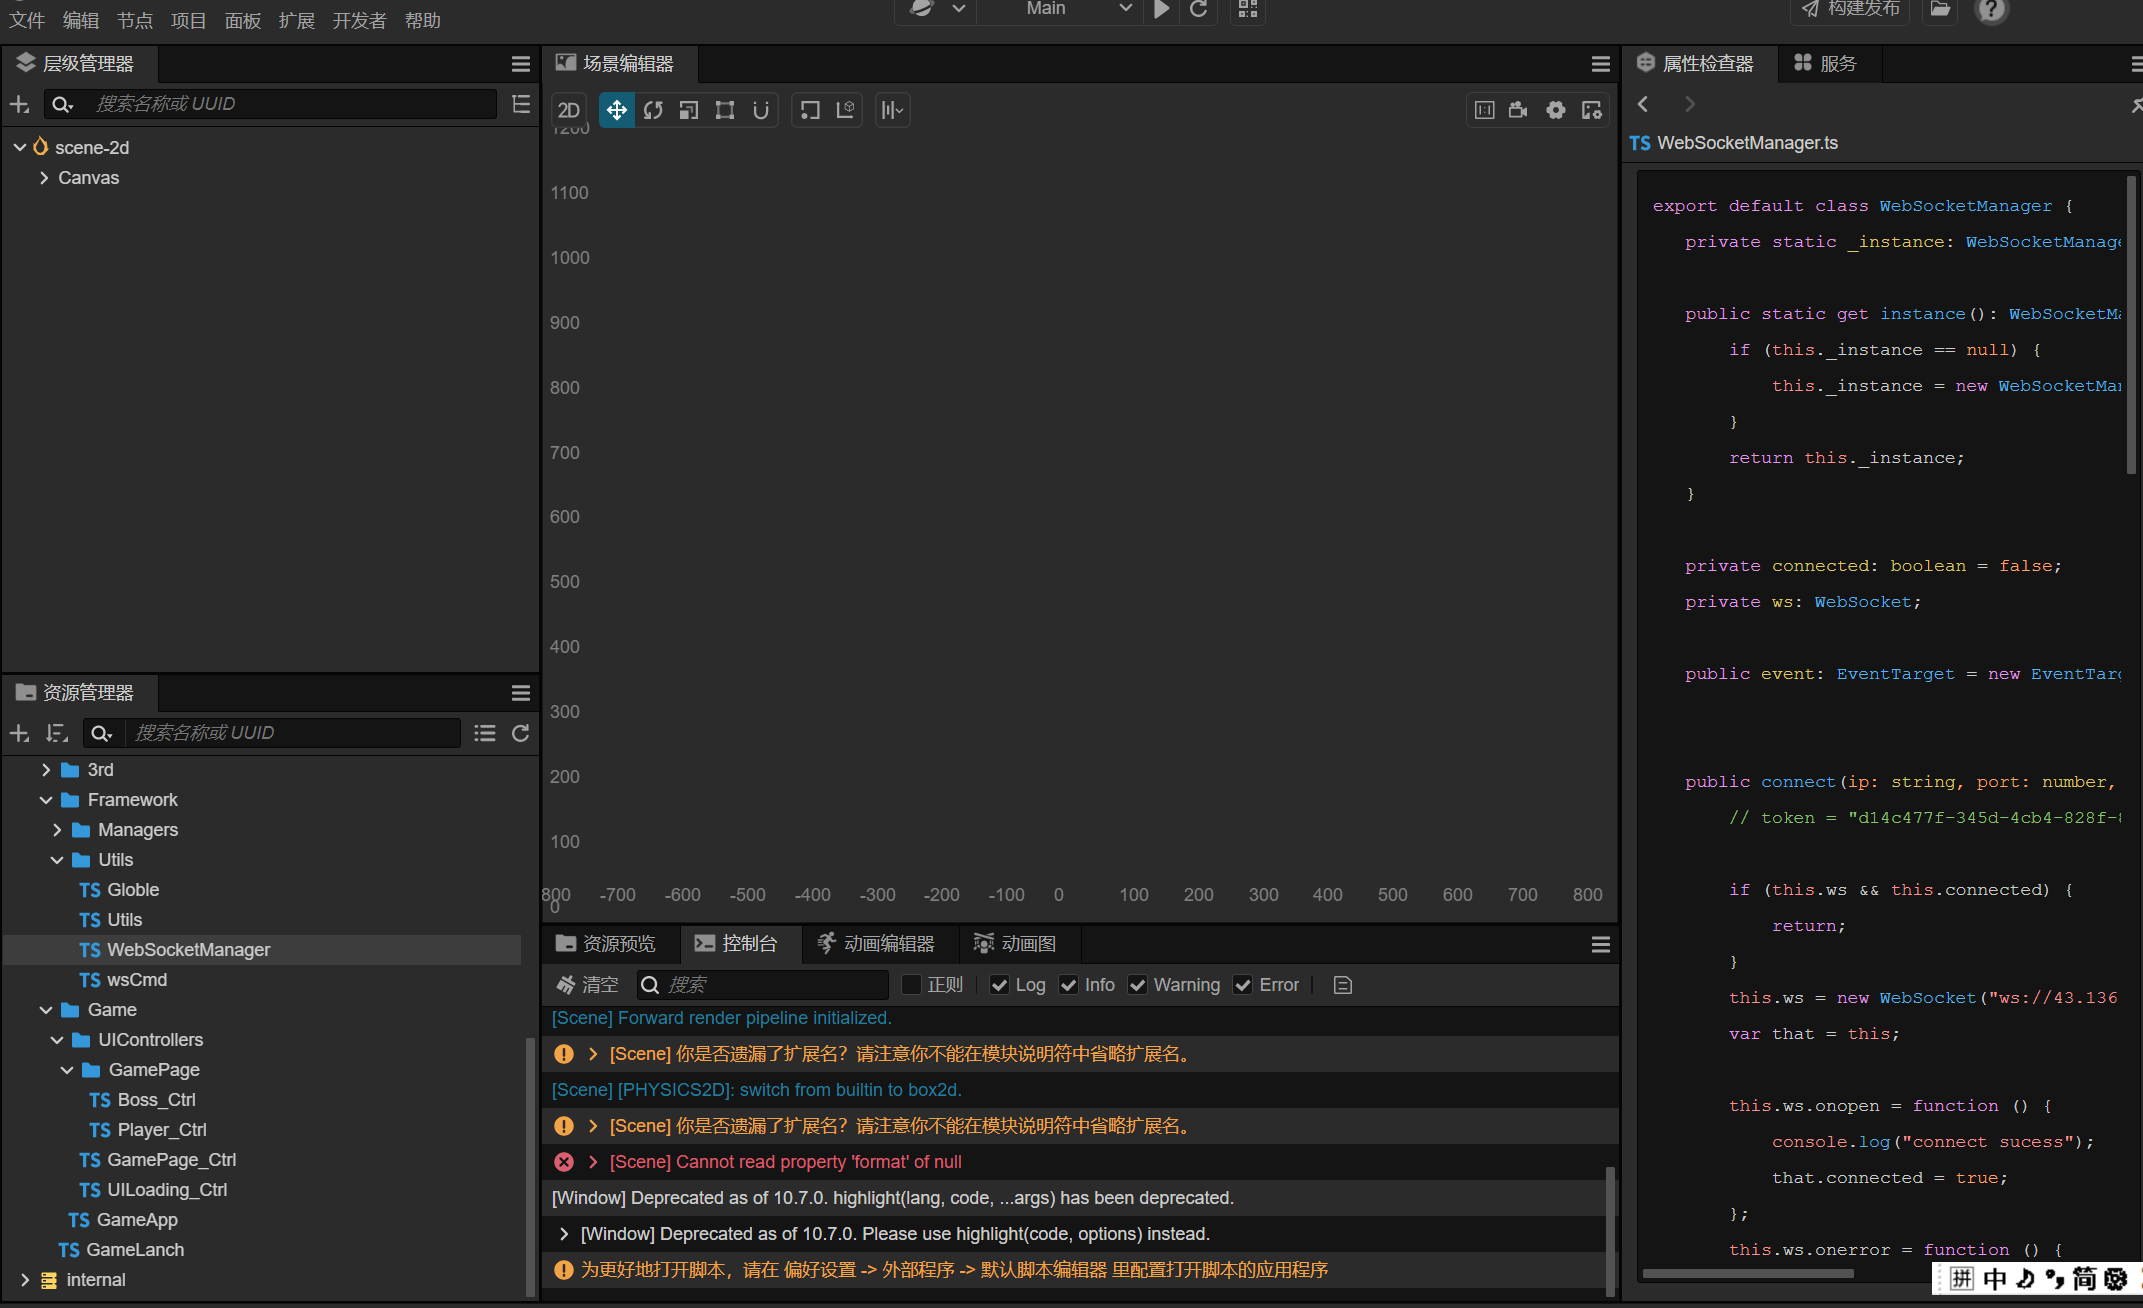Click the 清空 clear console button
The width and height of the screenshot is (2143, 1308).
pos(588,985)
